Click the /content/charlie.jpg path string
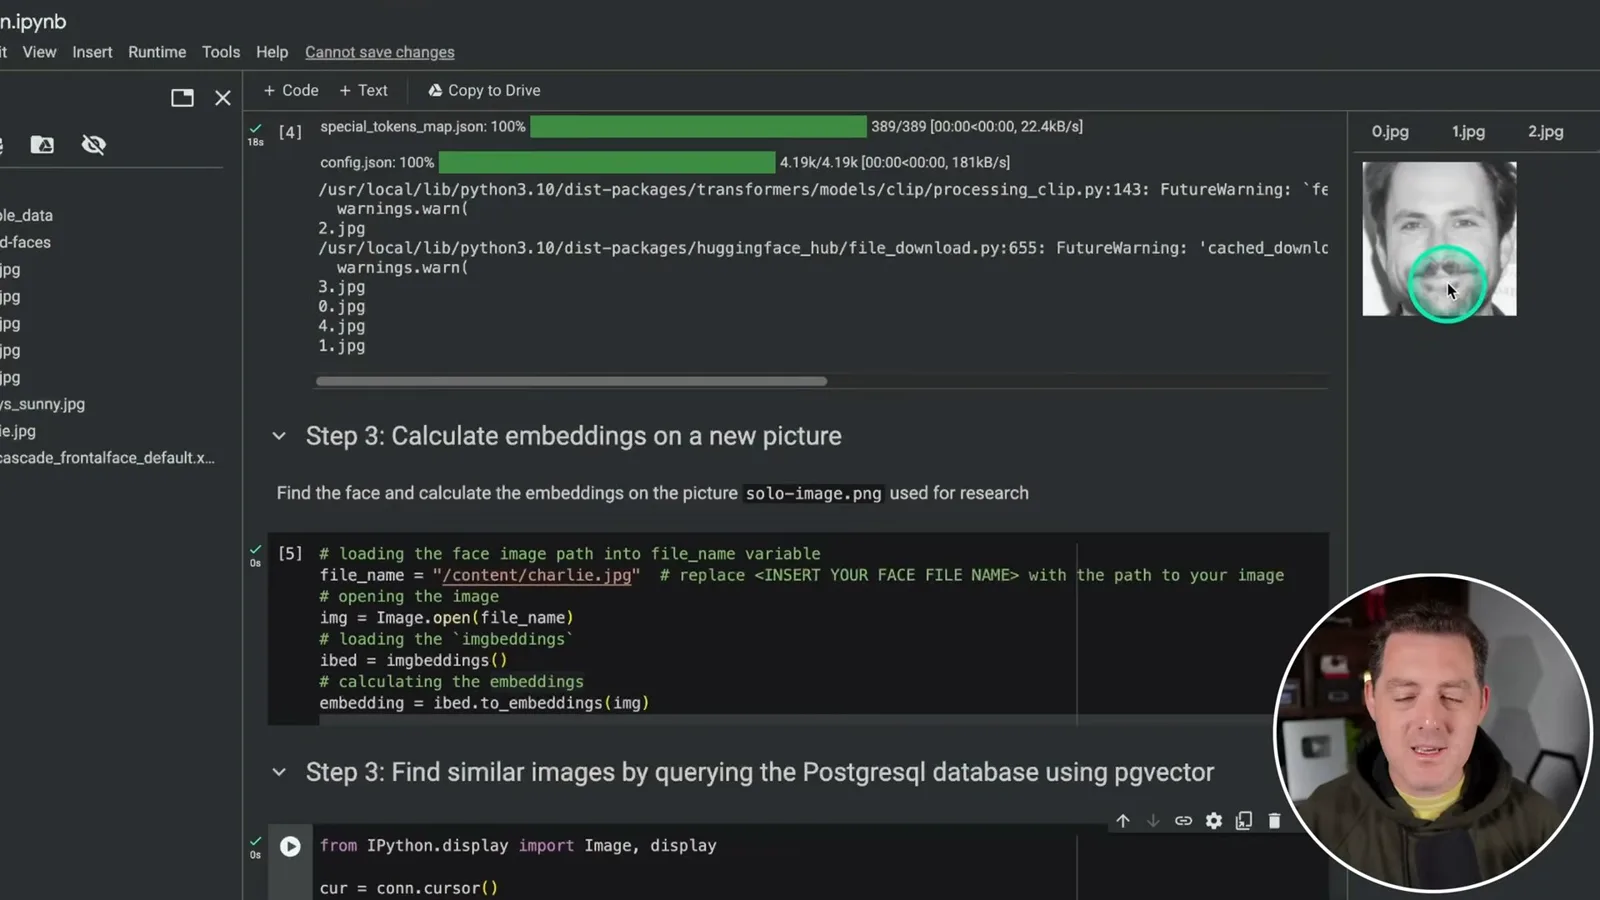This screenshot has height=900, width=1600. [536, 575]
